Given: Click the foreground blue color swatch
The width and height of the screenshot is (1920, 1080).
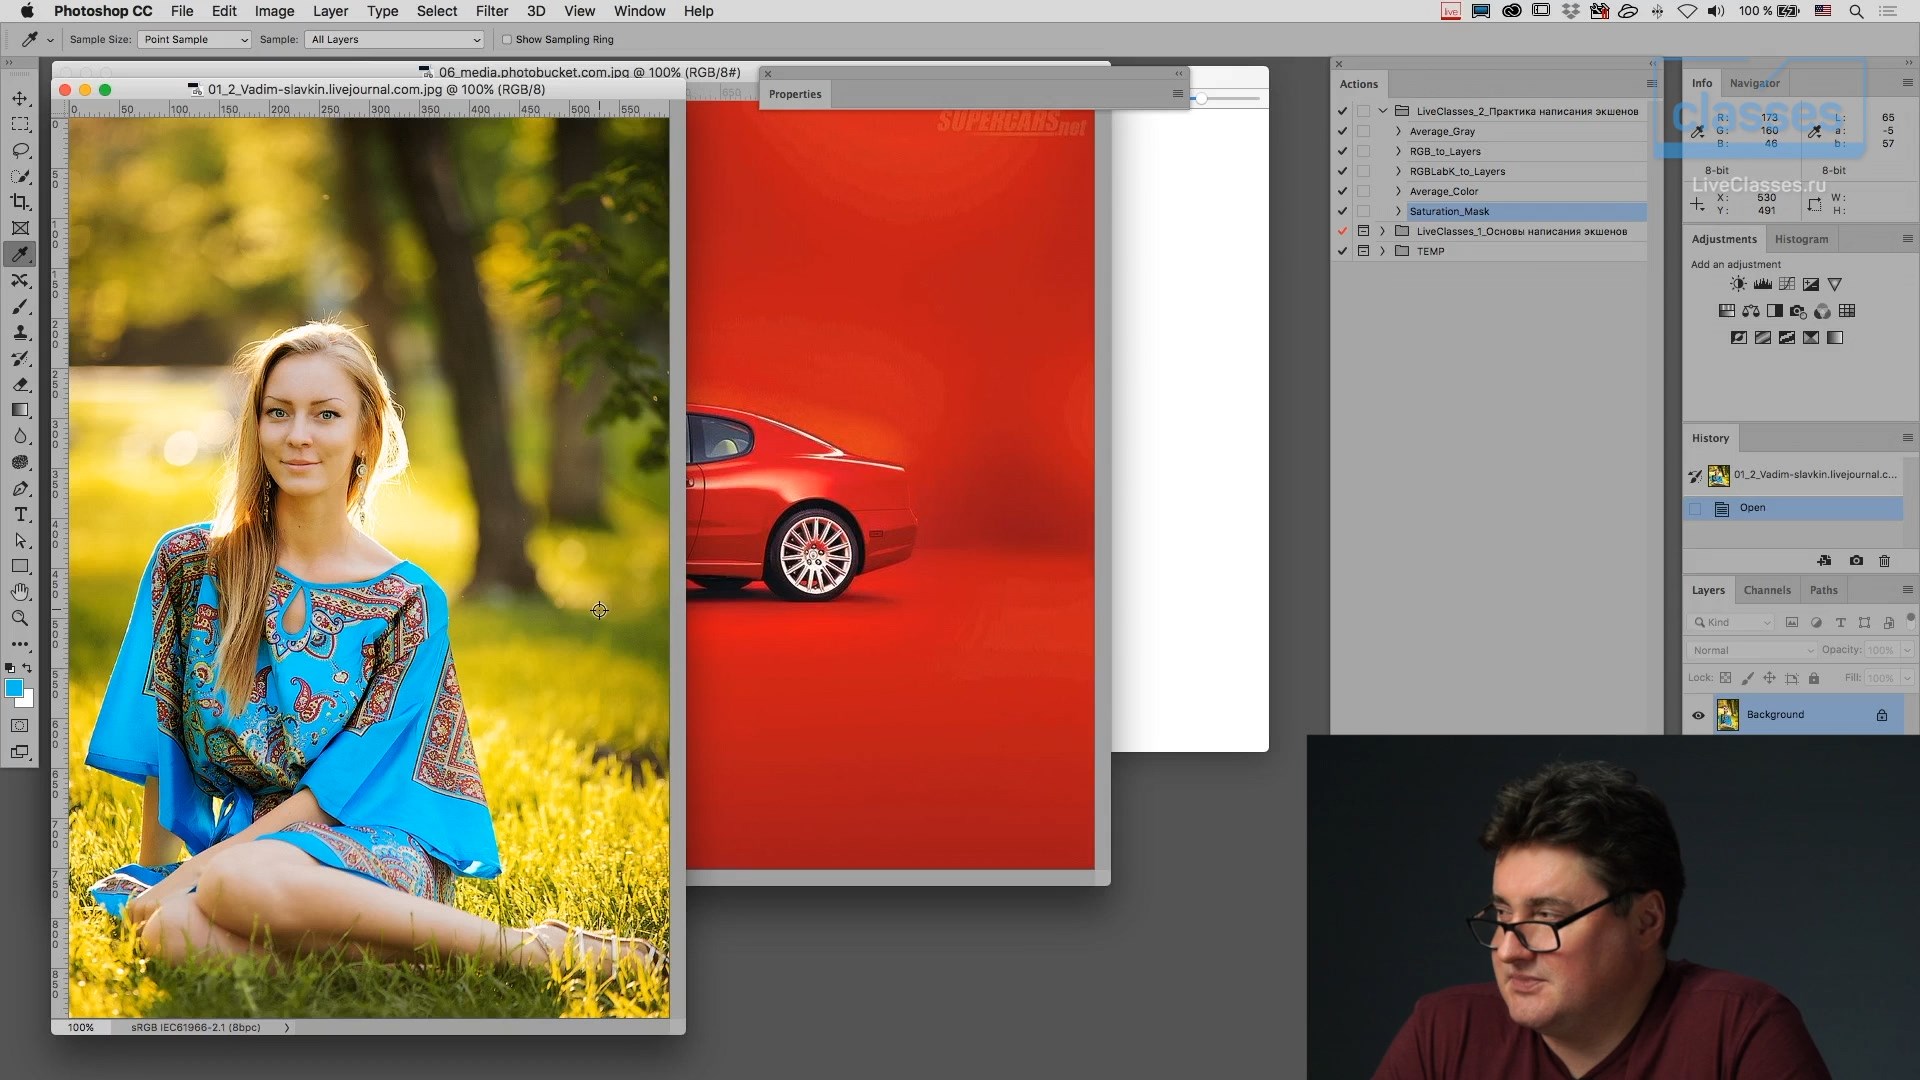Looking at the screenshot, I should (x=14, y=688).
